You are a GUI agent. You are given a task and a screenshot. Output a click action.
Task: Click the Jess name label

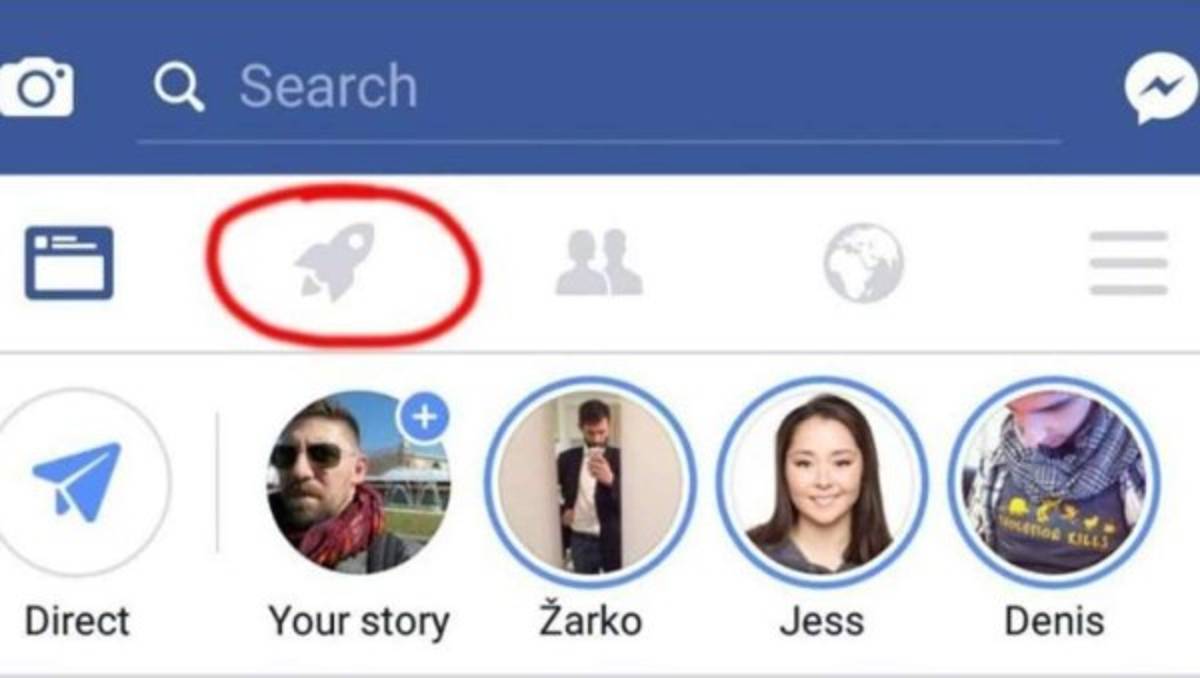point(822,621)
